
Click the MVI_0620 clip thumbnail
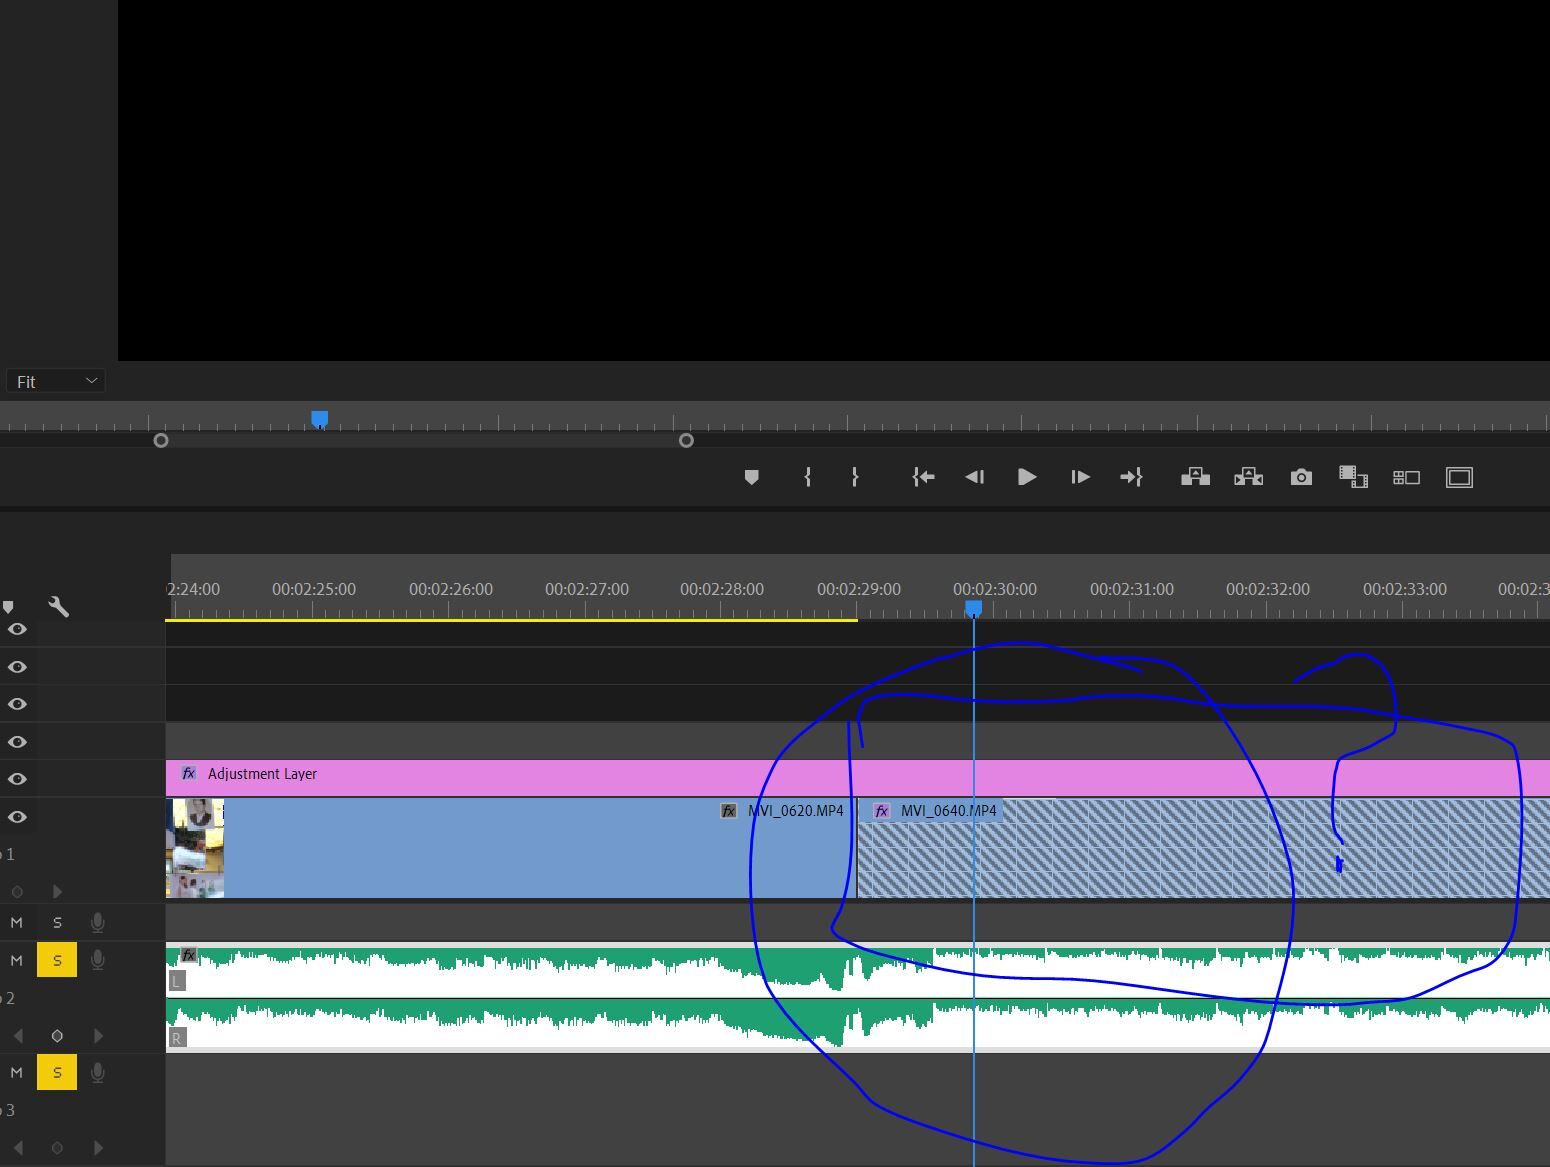195,848
